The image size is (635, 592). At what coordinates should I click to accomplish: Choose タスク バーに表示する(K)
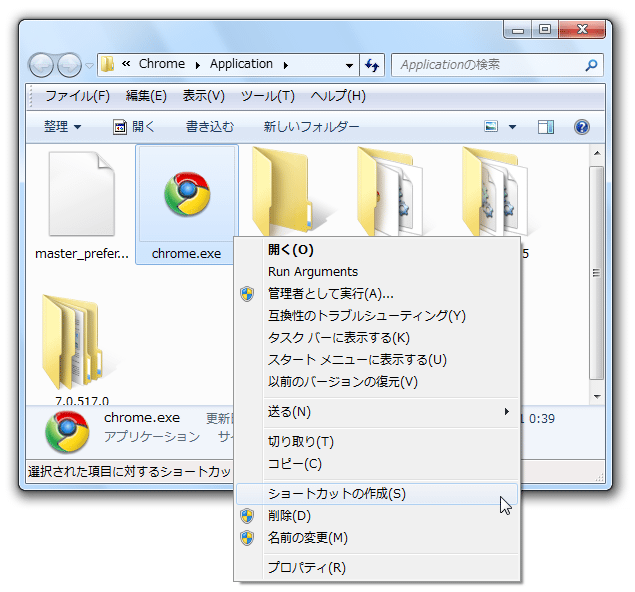pyautogui.click(x=377, y=338)
